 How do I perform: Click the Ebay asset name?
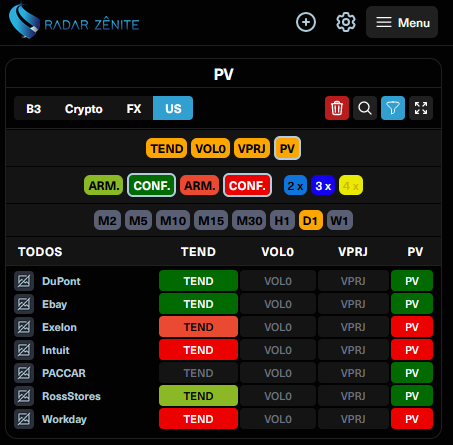tap(54, 304)
